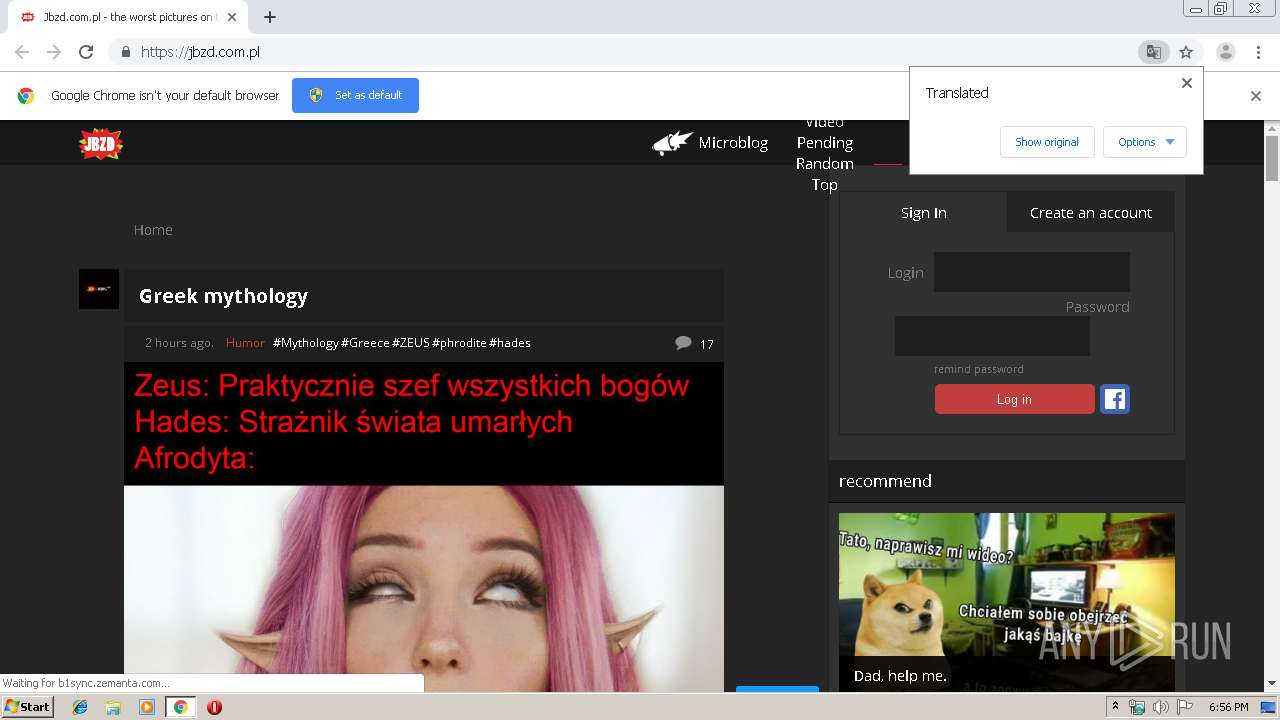The width and height of the screenshot is (1280, 720).
Task: Open the Windows Start menu
Action: (28, 707)
